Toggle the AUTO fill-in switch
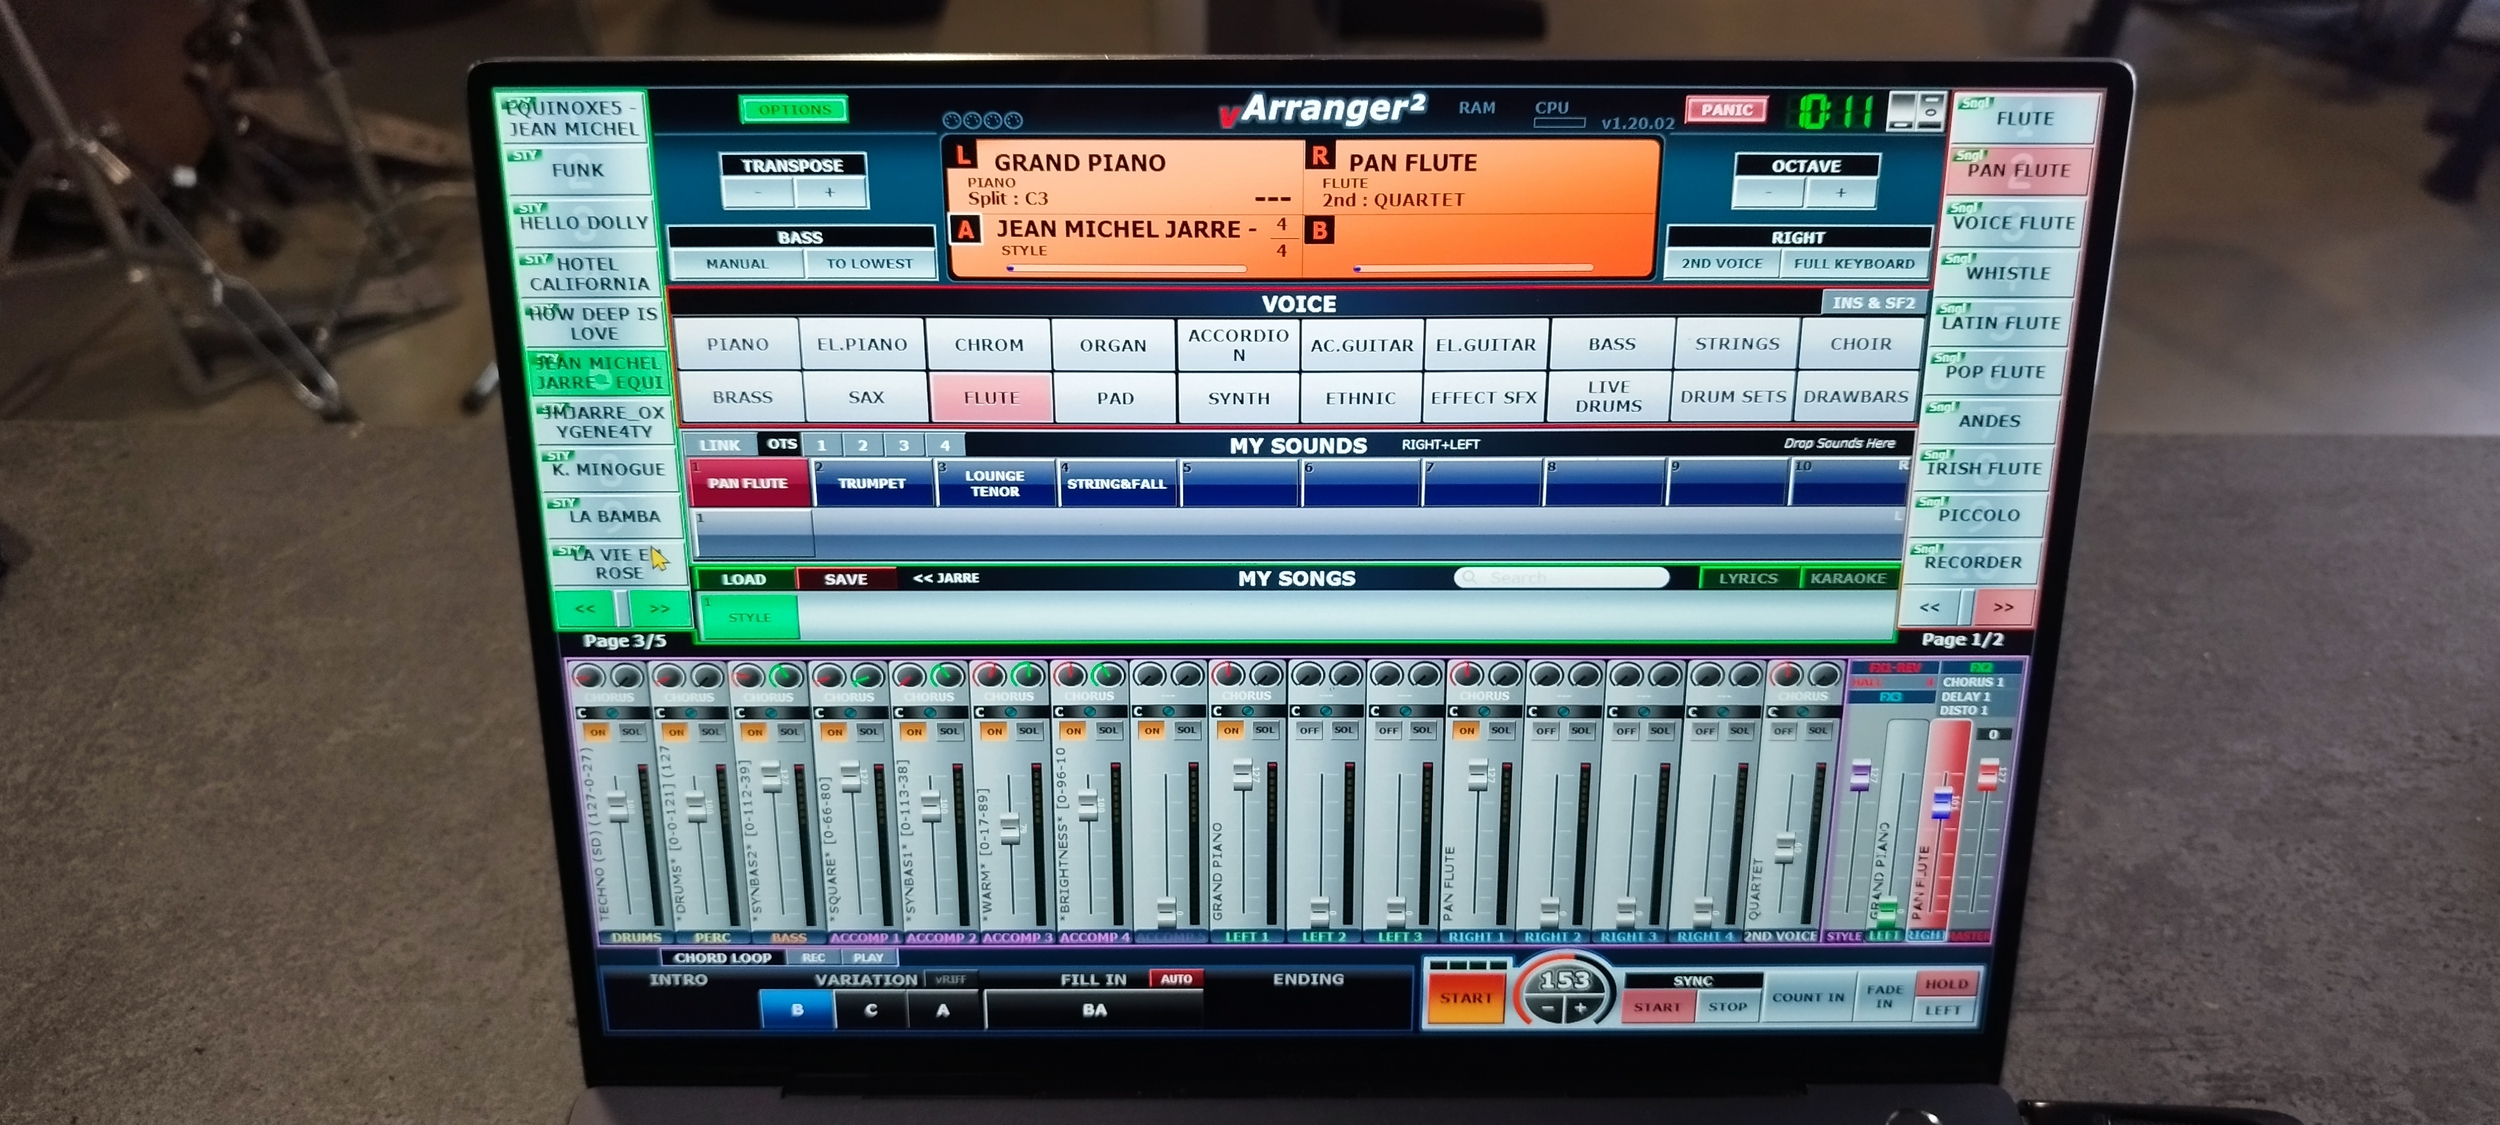Viewport: 2500px width, 1125px height. click(x=1176, y=979)
